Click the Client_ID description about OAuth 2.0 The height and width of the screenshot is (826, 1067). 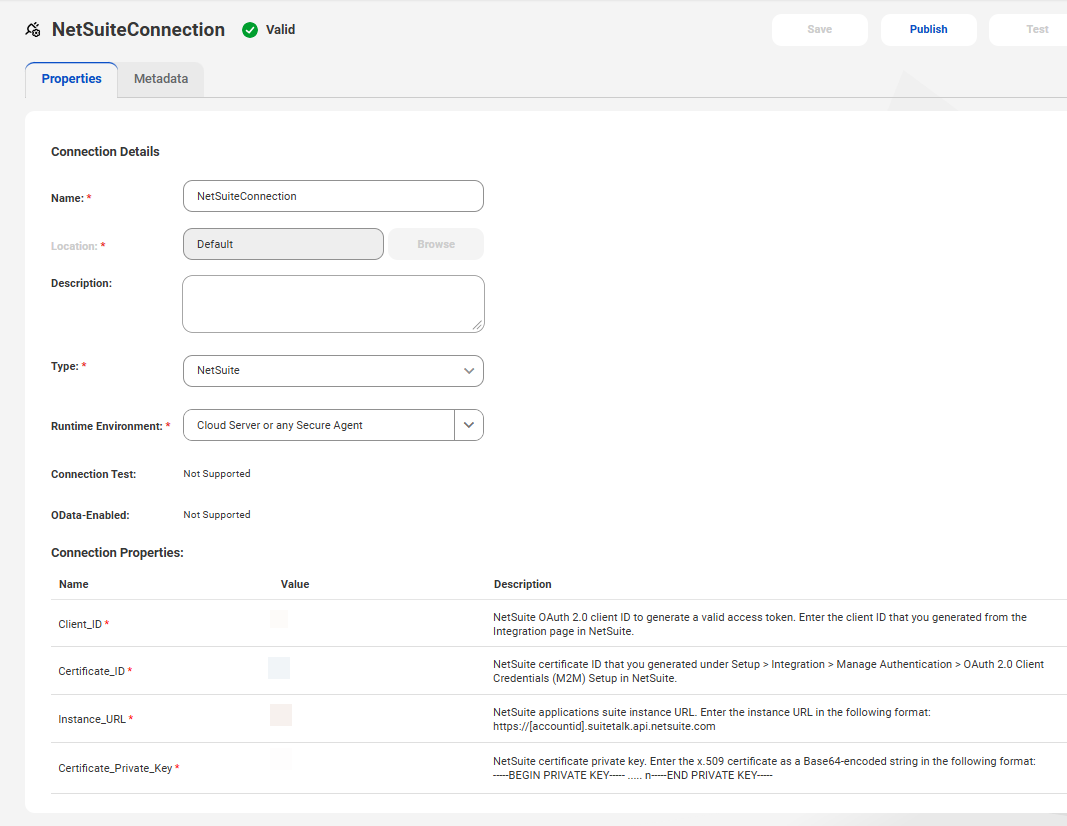(x=759, y=625)
